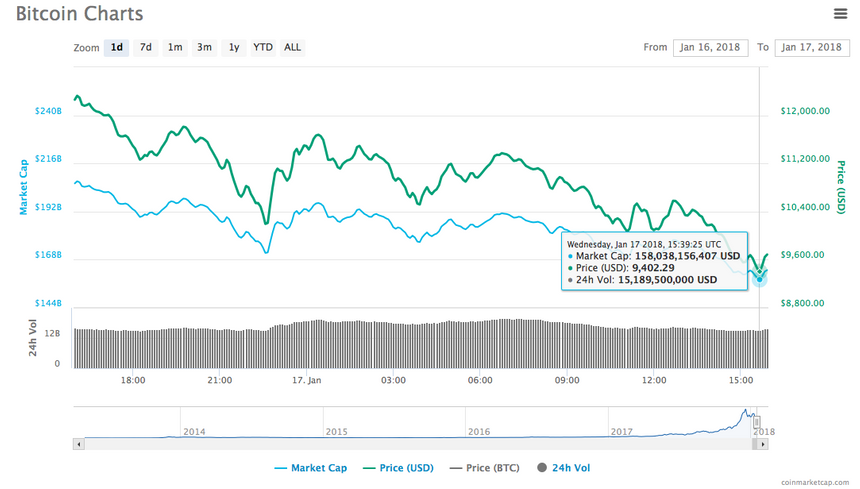The height and width of the screenshot is (489, 860).
Task: Switch zoom to 7d
Action: (x=146, y=47)
